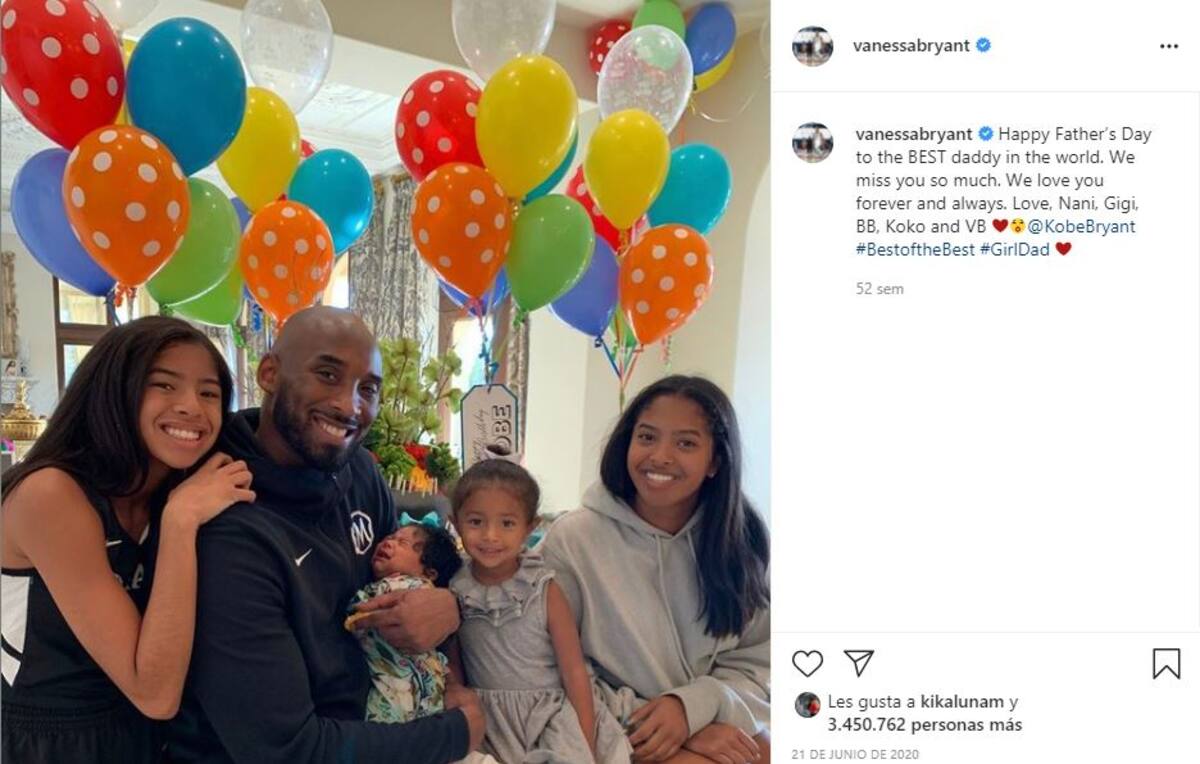Open the @KobeBryant mention

tap(1083, 226)
